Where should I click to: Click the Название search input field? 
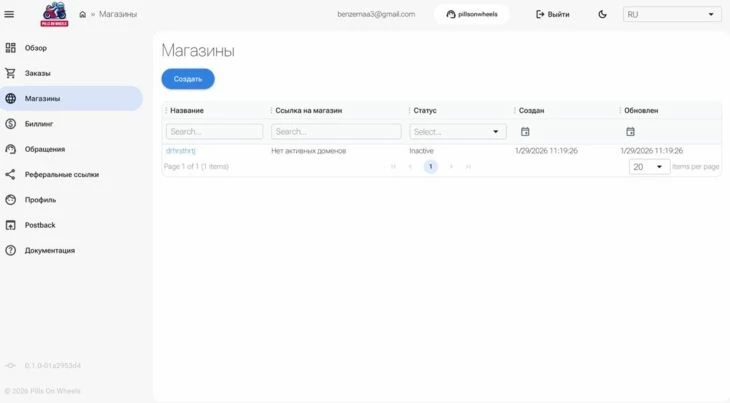coord(214,131)
